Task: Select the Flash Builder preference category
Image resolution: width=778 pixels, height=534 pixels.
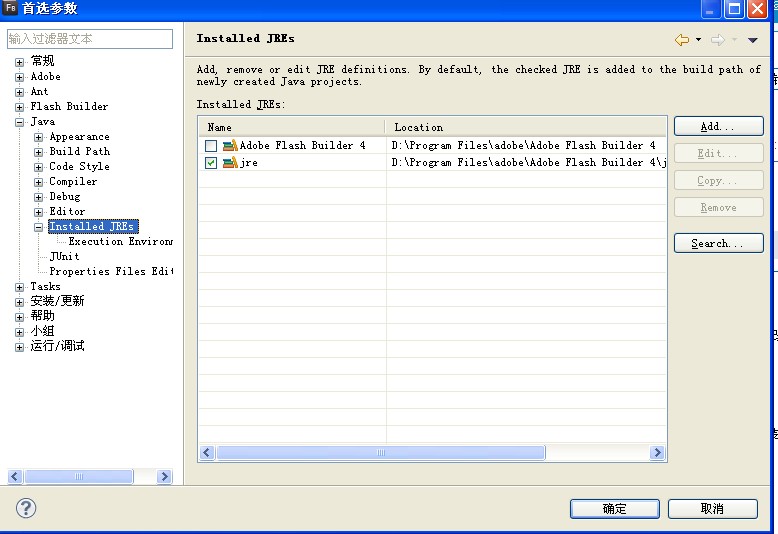Action: click(x=69, y=106)
